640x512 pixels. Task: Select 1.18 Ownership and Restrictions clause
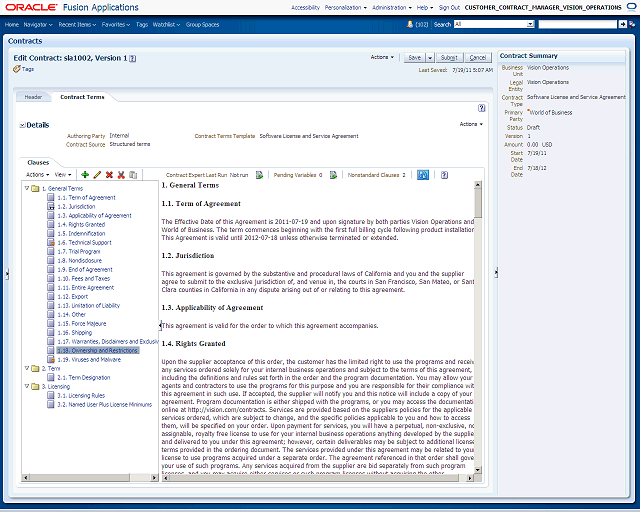pos(98,350)
